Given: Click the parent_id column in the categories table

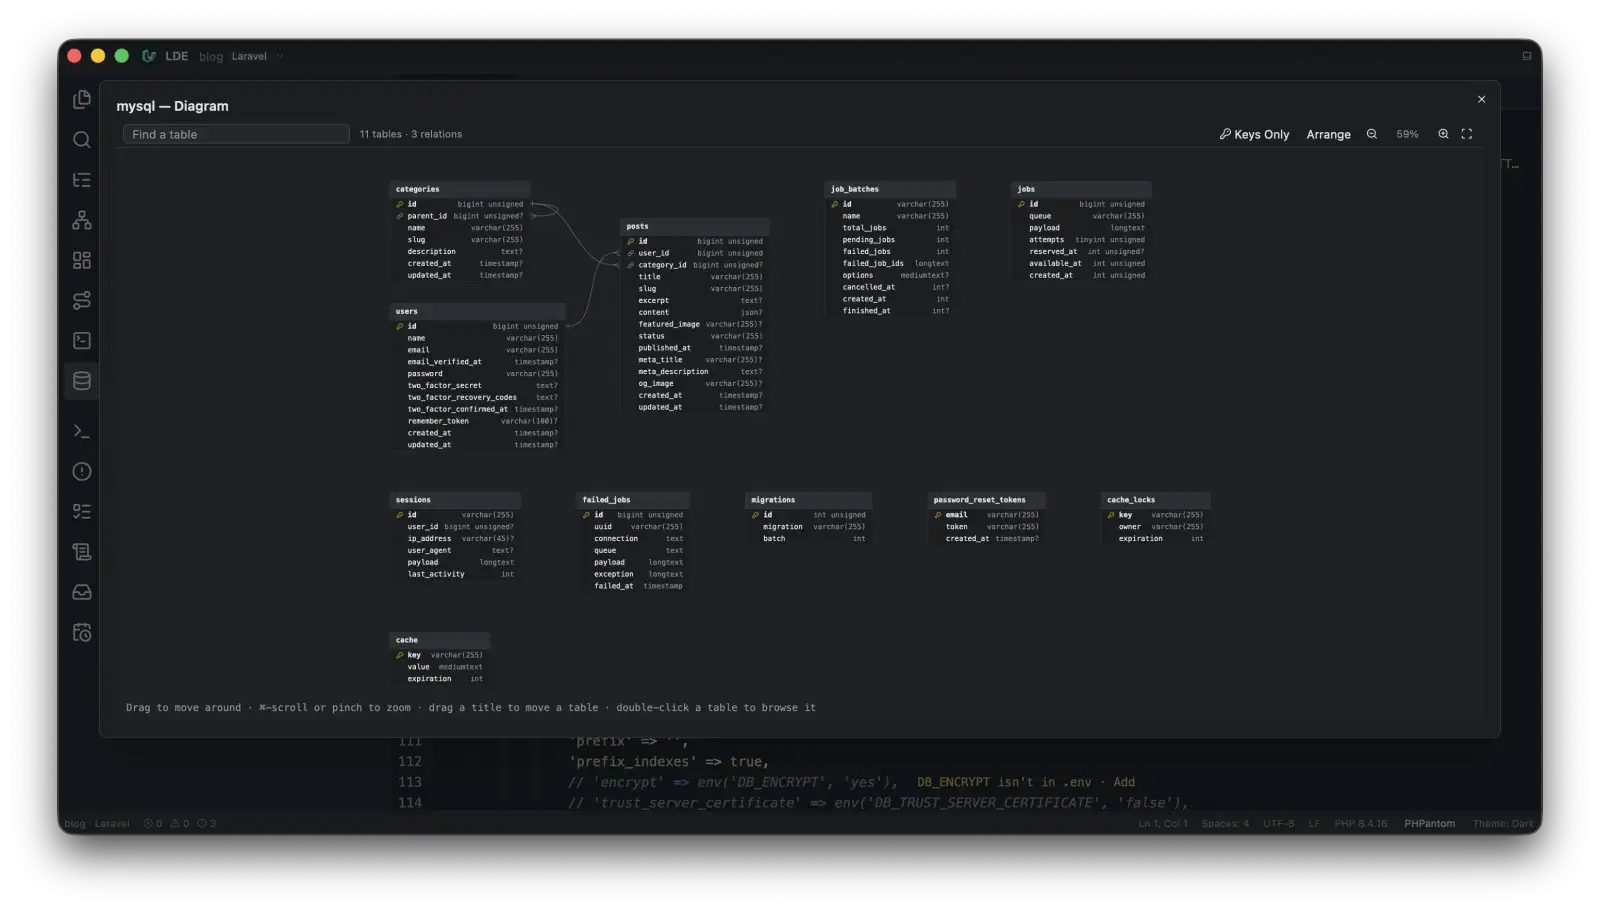Looking at the screenshot, I should click(460, 216).
